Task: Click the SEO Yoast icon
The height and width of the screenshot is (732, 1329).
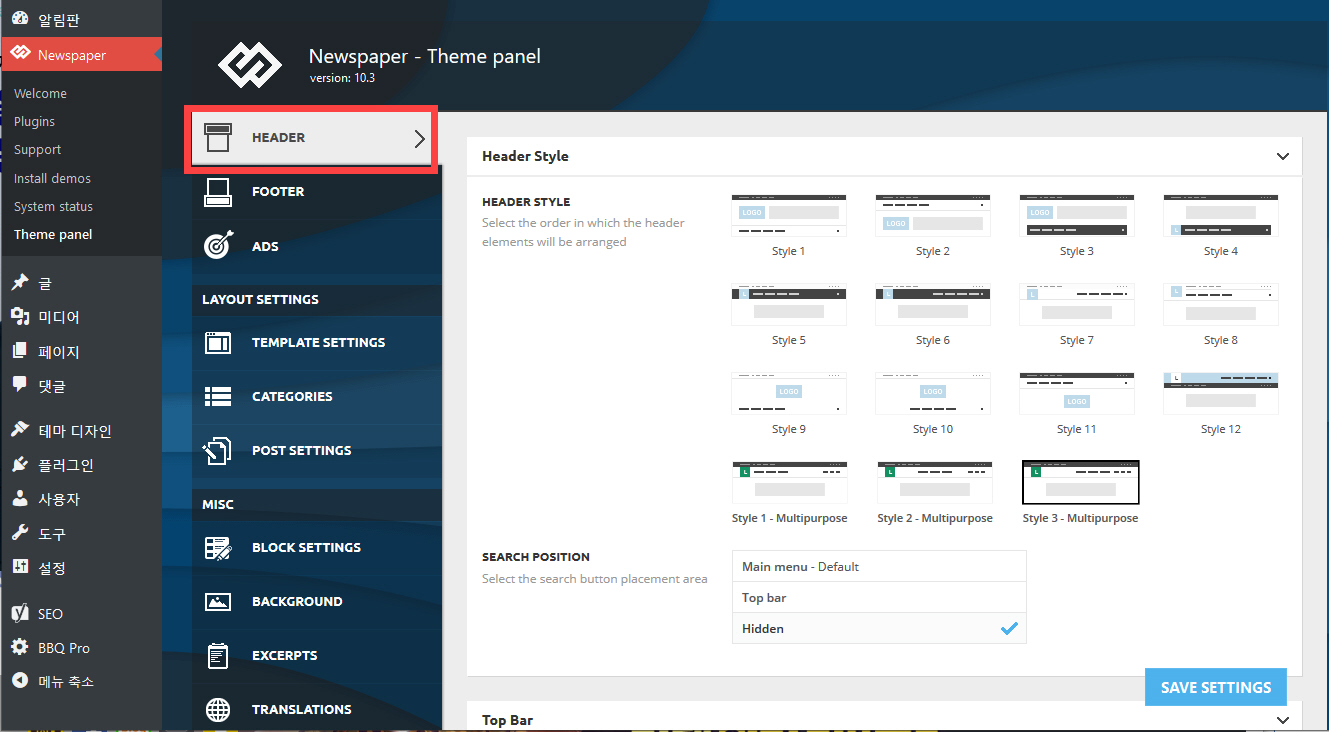Action: 20,613
